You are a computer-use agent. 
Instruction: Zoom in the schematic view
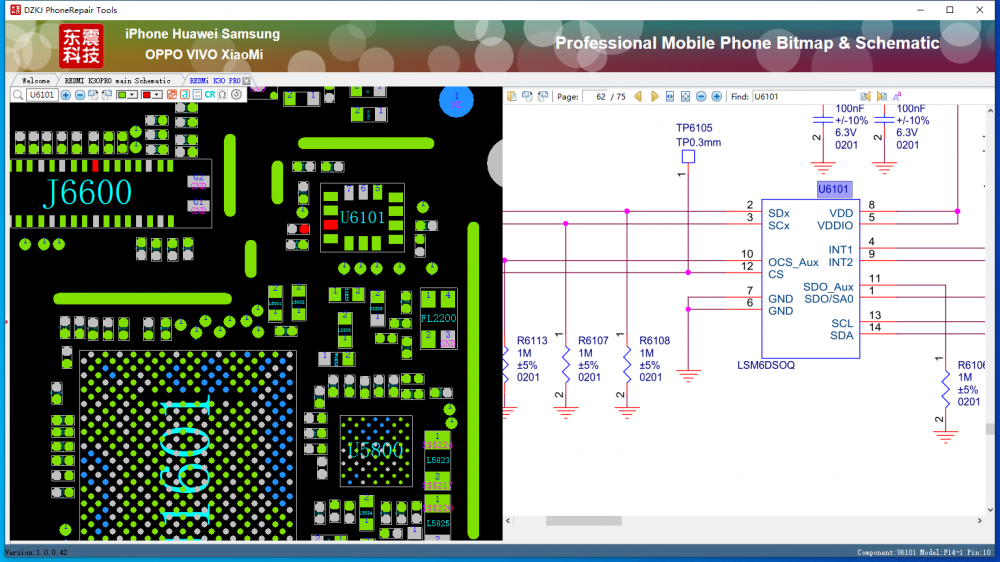[716, 96]
